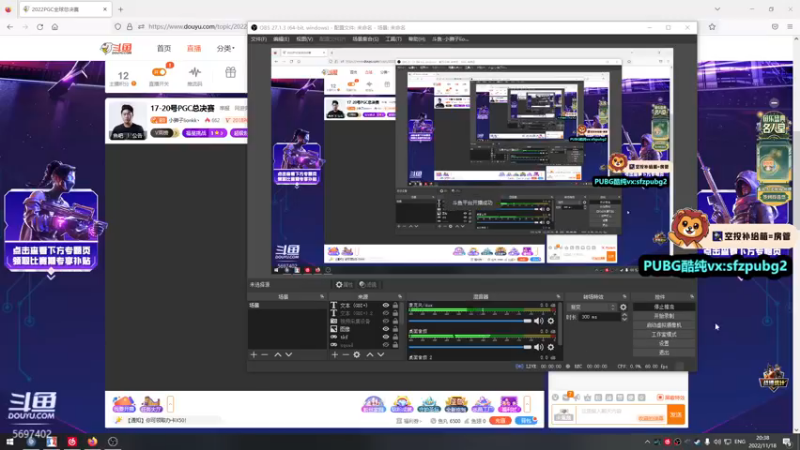The width and height of the screenshot is (800, 450).
Task: Mute the desktop audio channel in the mixer
Action: 538,347
